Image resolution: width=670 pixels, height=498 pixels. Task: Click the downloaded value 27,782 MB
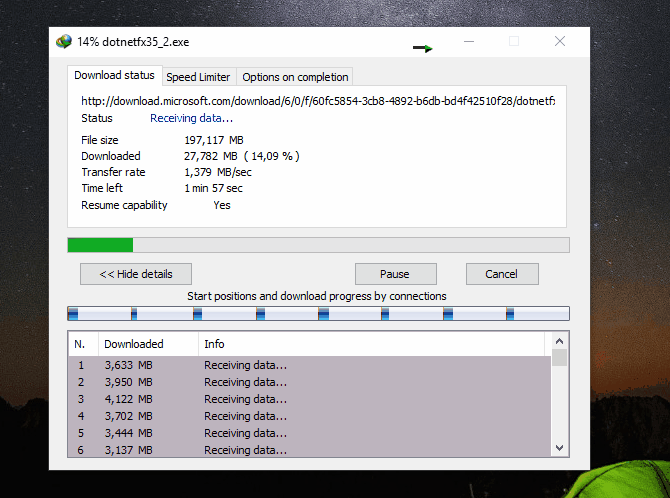tap(211, 156)
